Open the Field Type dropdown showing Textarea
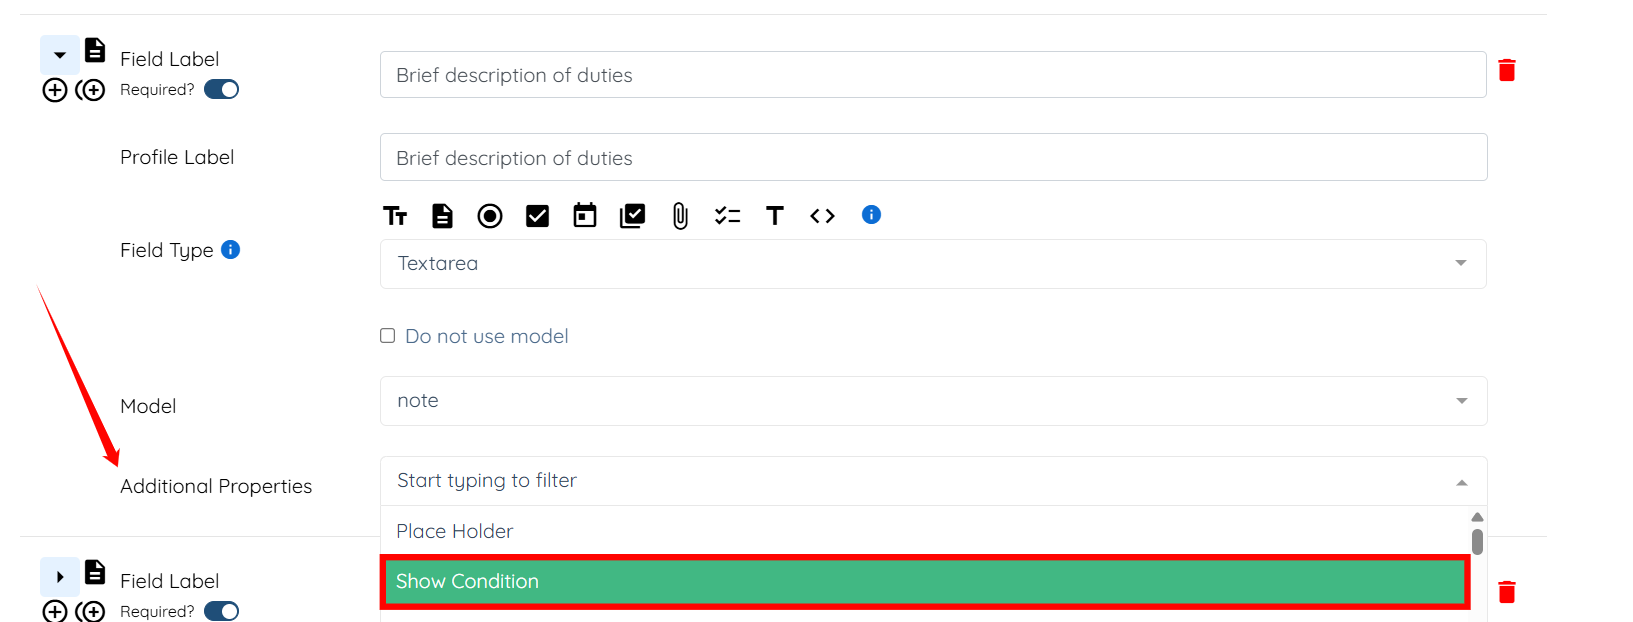This screenshot has height=622, width=1633. point(932,264)
